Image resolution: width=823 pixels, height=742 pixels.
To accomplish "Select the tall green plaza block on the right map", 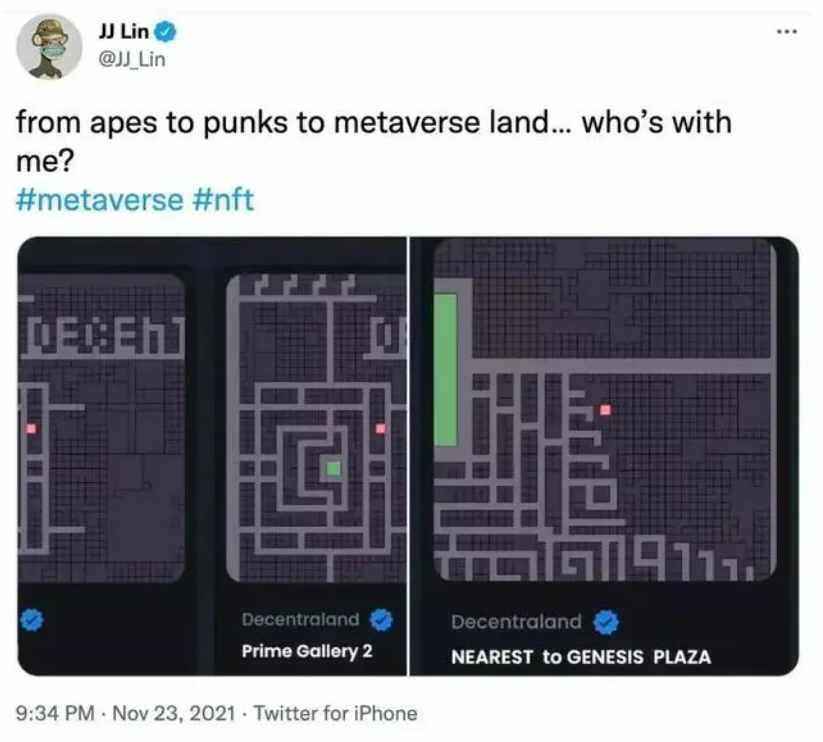I will [x=446, y=370].
